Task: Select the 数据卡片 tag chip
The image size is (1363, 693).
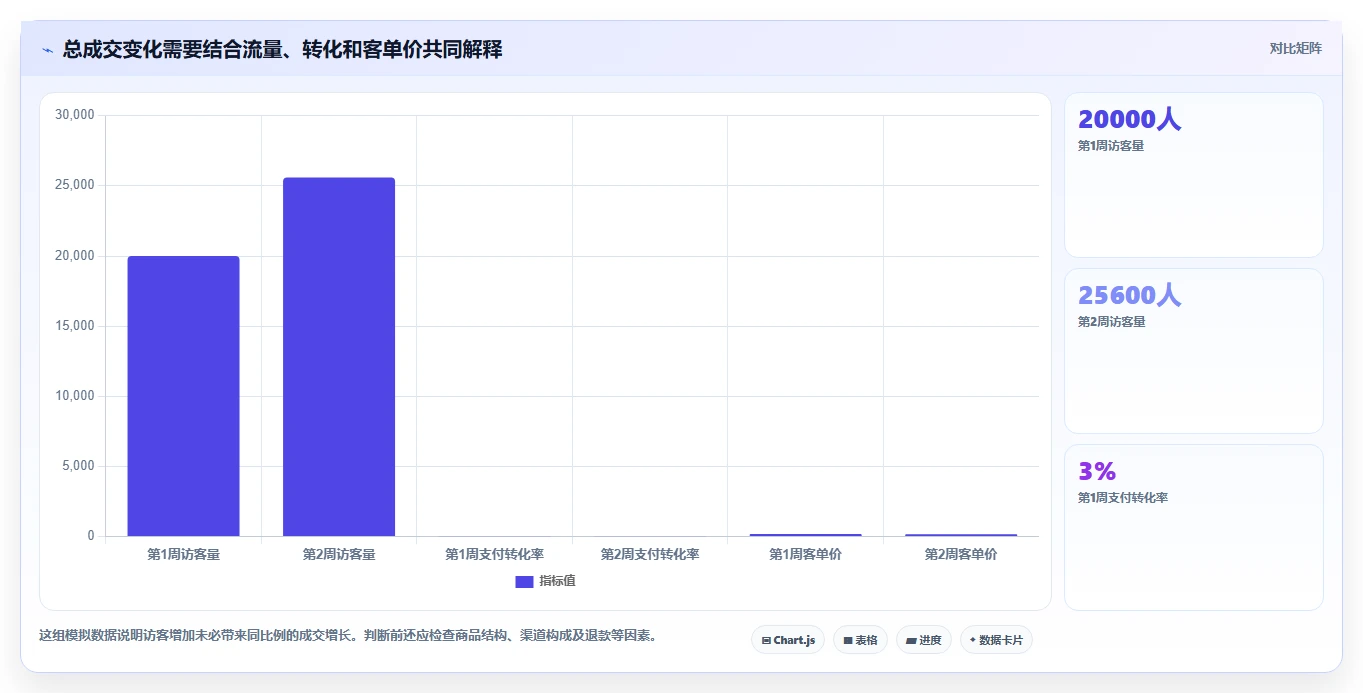Action: click(x=996, y=640)
